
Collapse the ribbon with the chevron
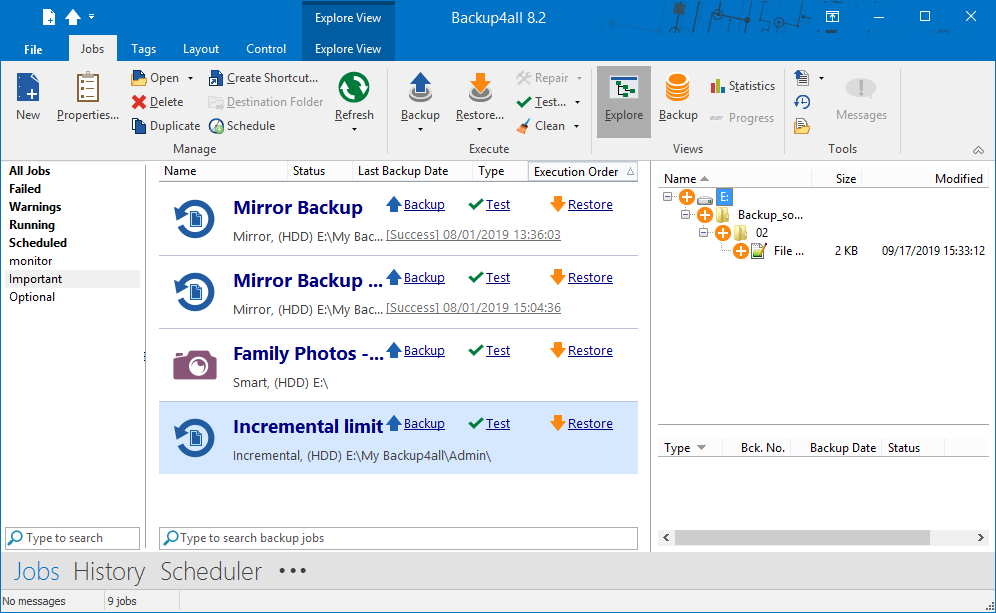click(978, 150)
